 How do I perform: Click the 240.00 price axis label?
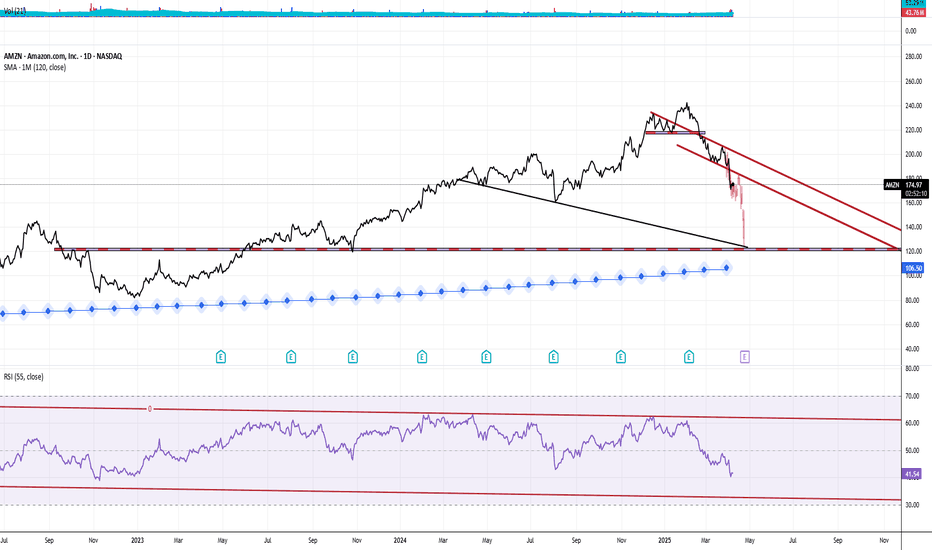click(914, 106)
